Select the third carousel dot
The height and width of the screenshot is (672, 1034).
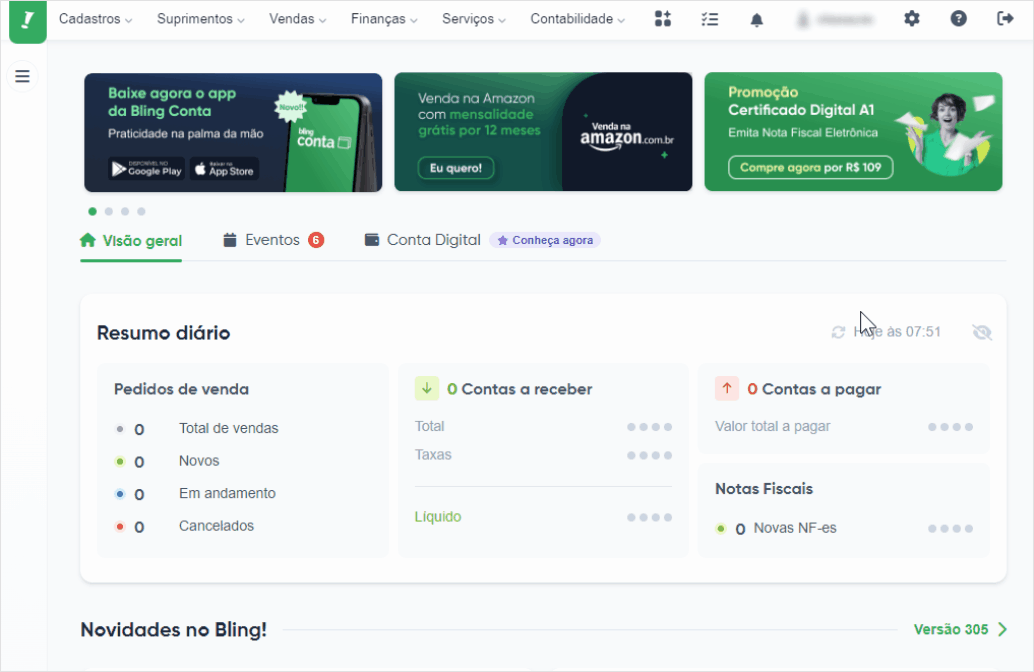click(125, 211)
